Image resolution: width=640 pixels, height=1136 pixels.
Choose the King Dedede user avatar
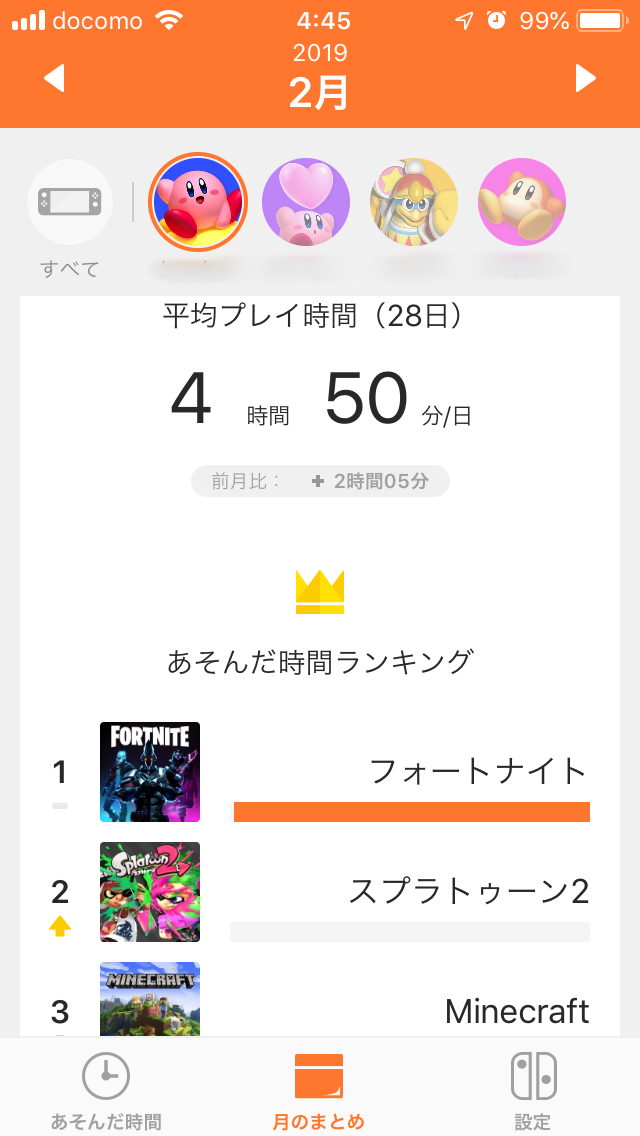414,202
